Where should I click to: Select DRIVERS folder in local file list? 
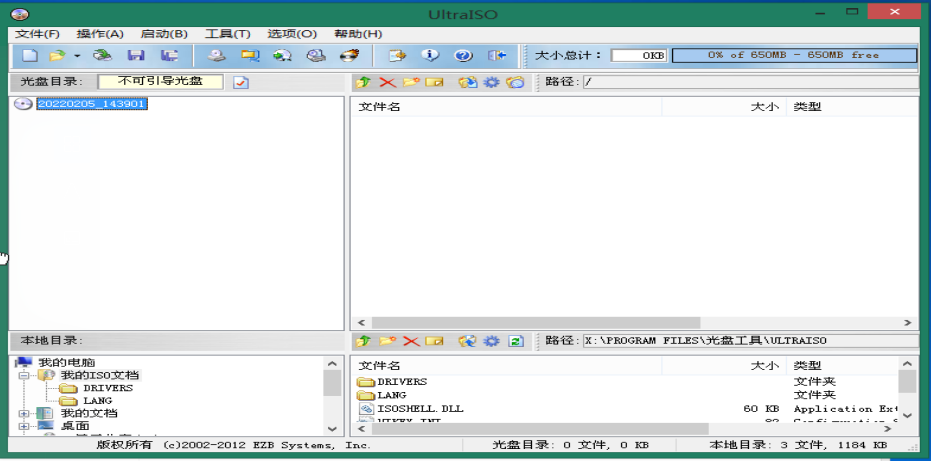[402, 381]
